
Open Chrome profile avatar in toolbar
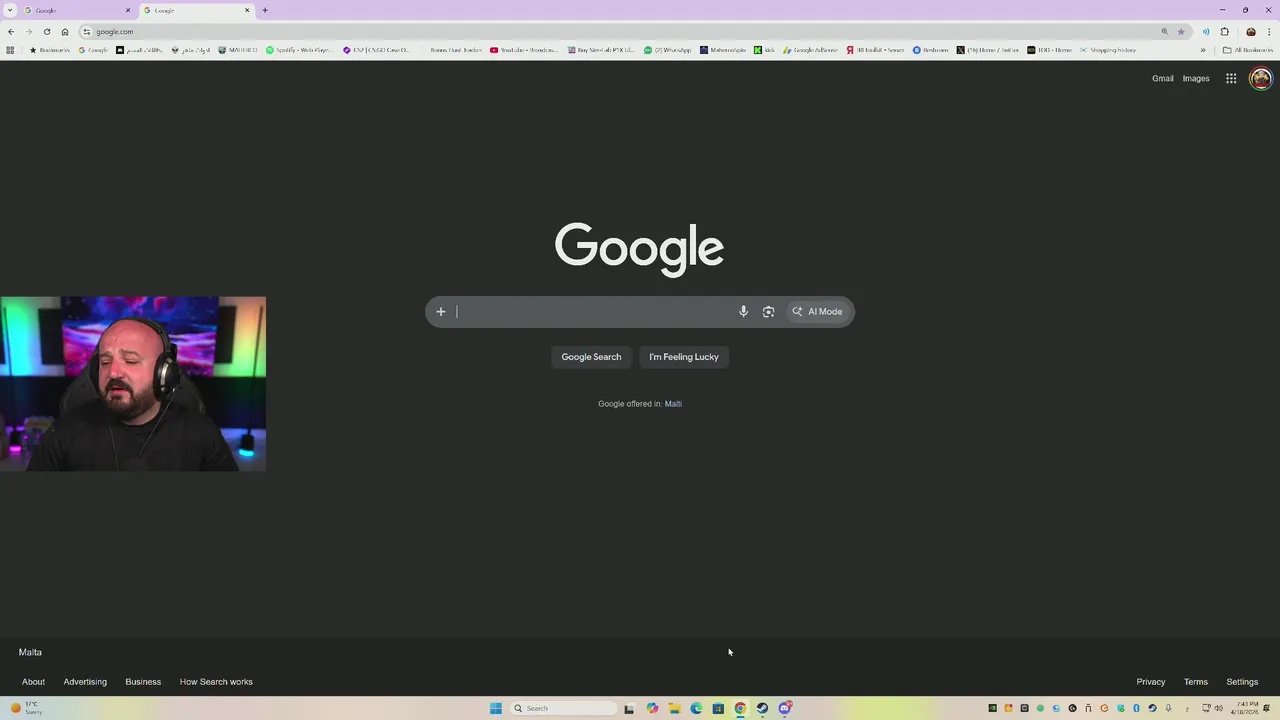point(1250,31)
